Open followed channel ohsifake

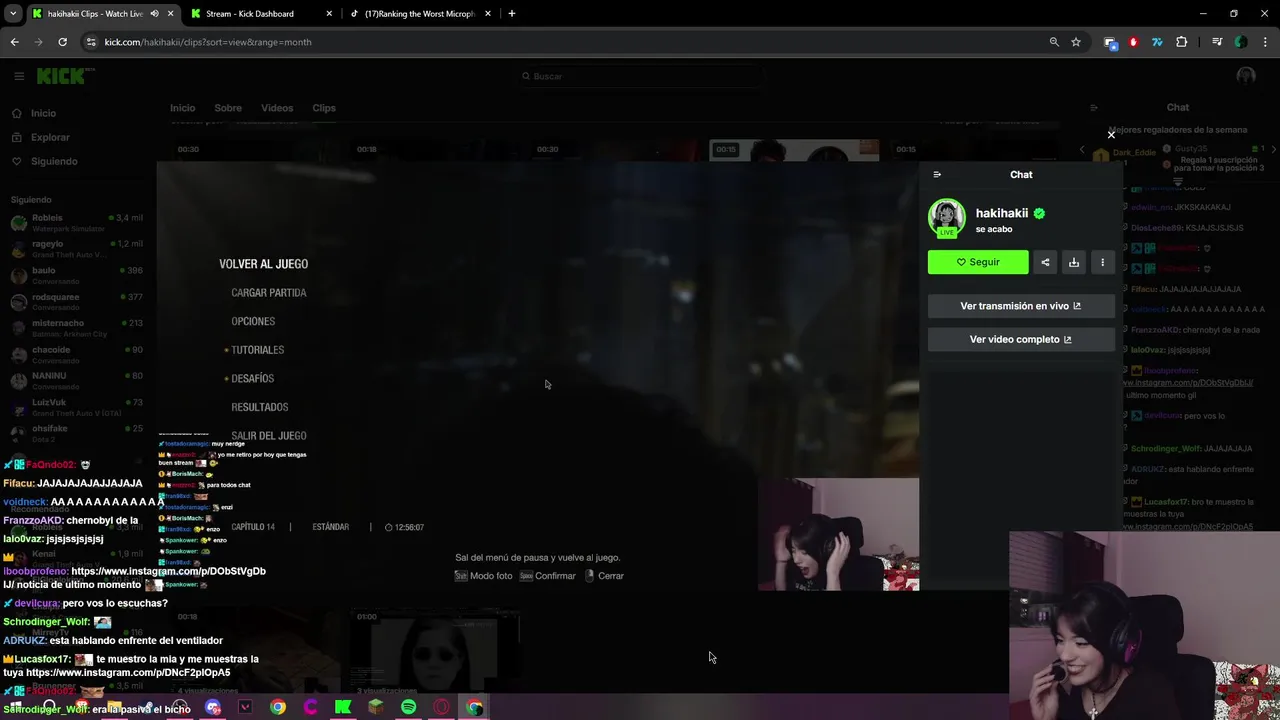(x=78, y=433)
